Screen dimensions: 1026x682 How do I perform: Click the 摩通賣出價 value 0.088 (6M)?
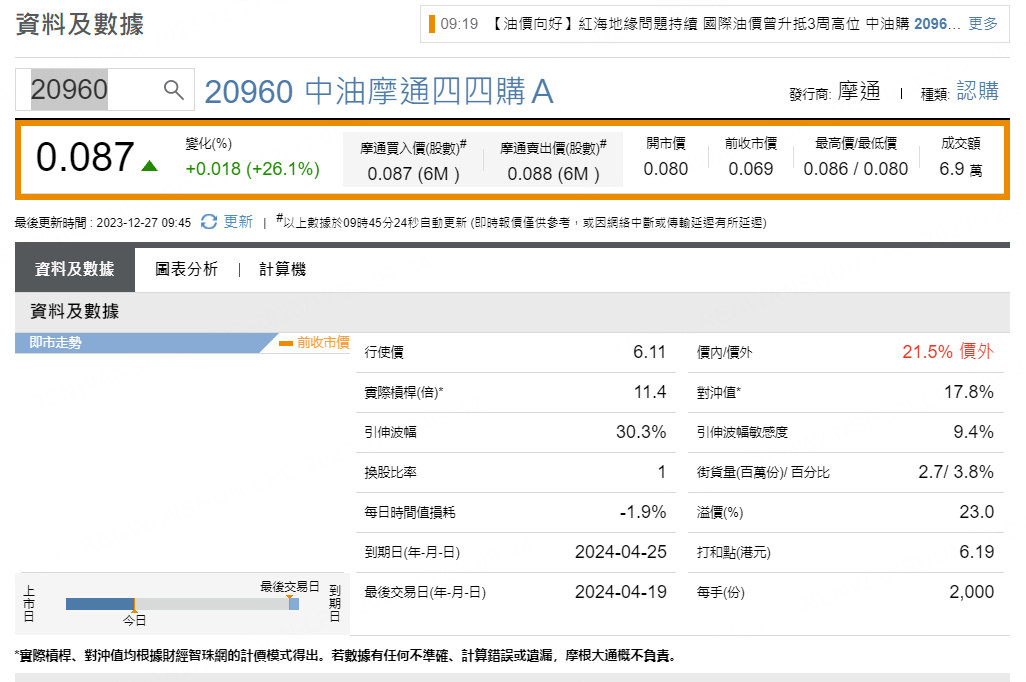(x=554, y=174)
